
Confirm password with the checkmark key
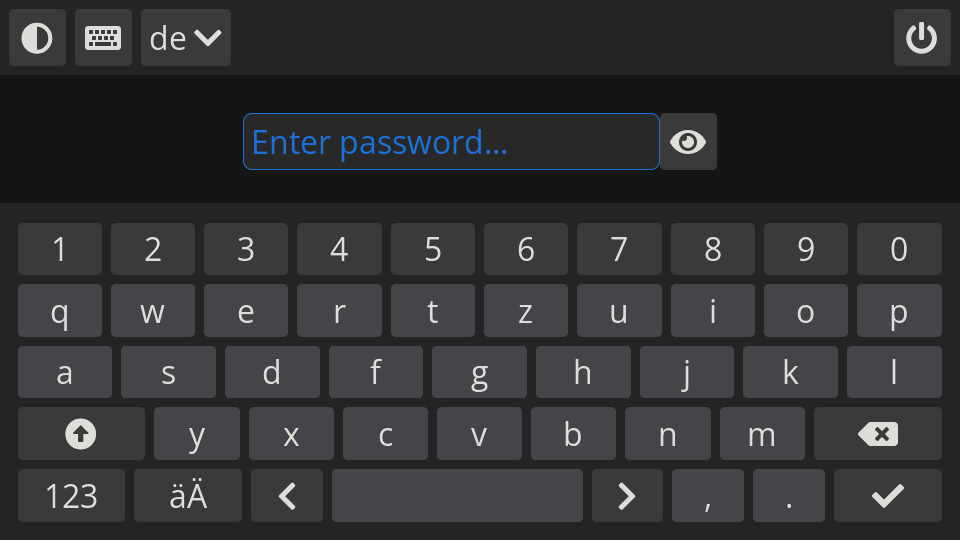point(888,495)
